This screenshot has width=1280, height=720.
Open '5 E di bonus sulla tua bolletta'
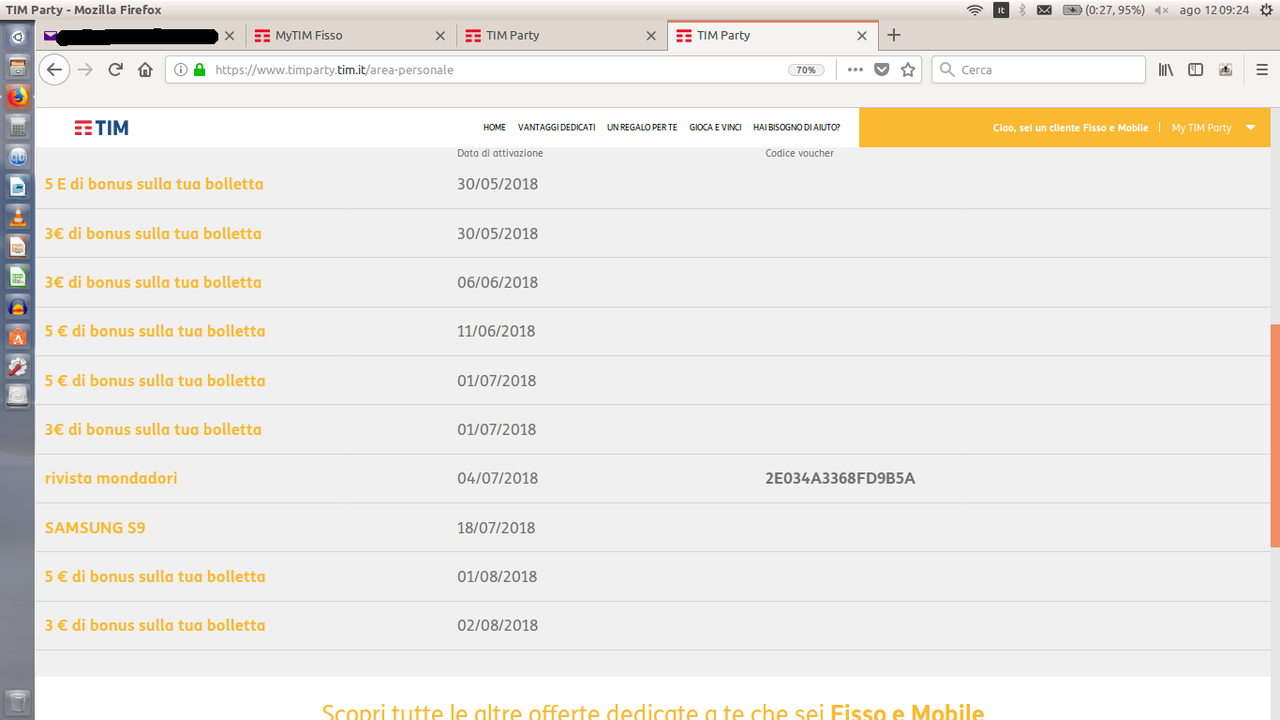154,184
